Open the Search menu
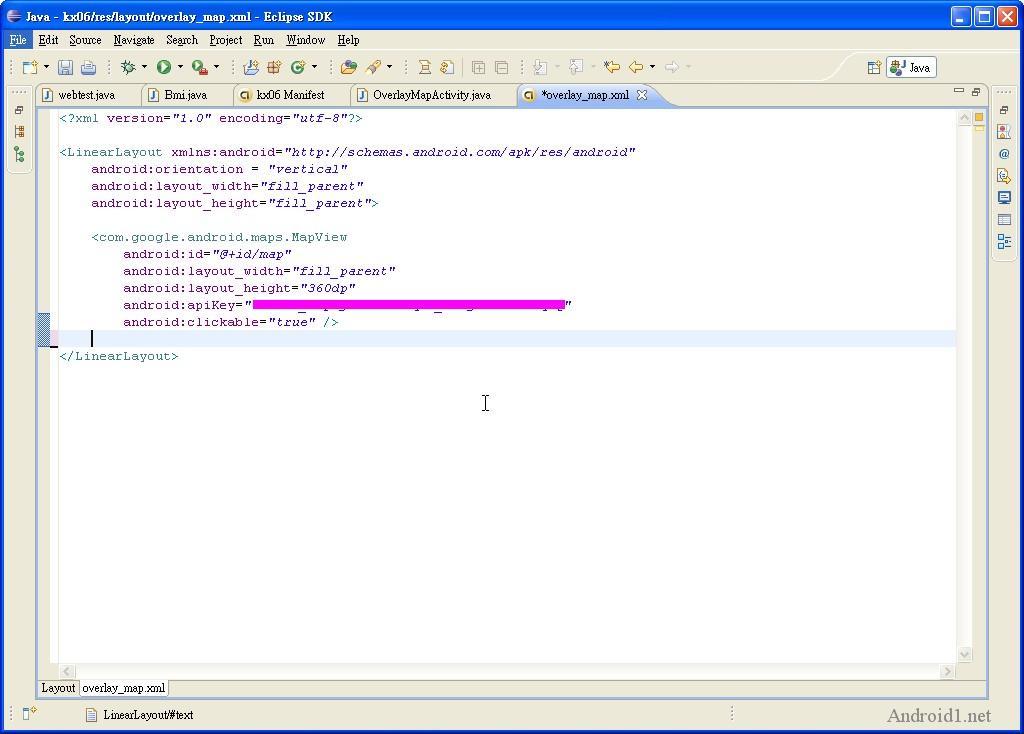Screen dimensions: 1024x734 click(x=182, y=40)
